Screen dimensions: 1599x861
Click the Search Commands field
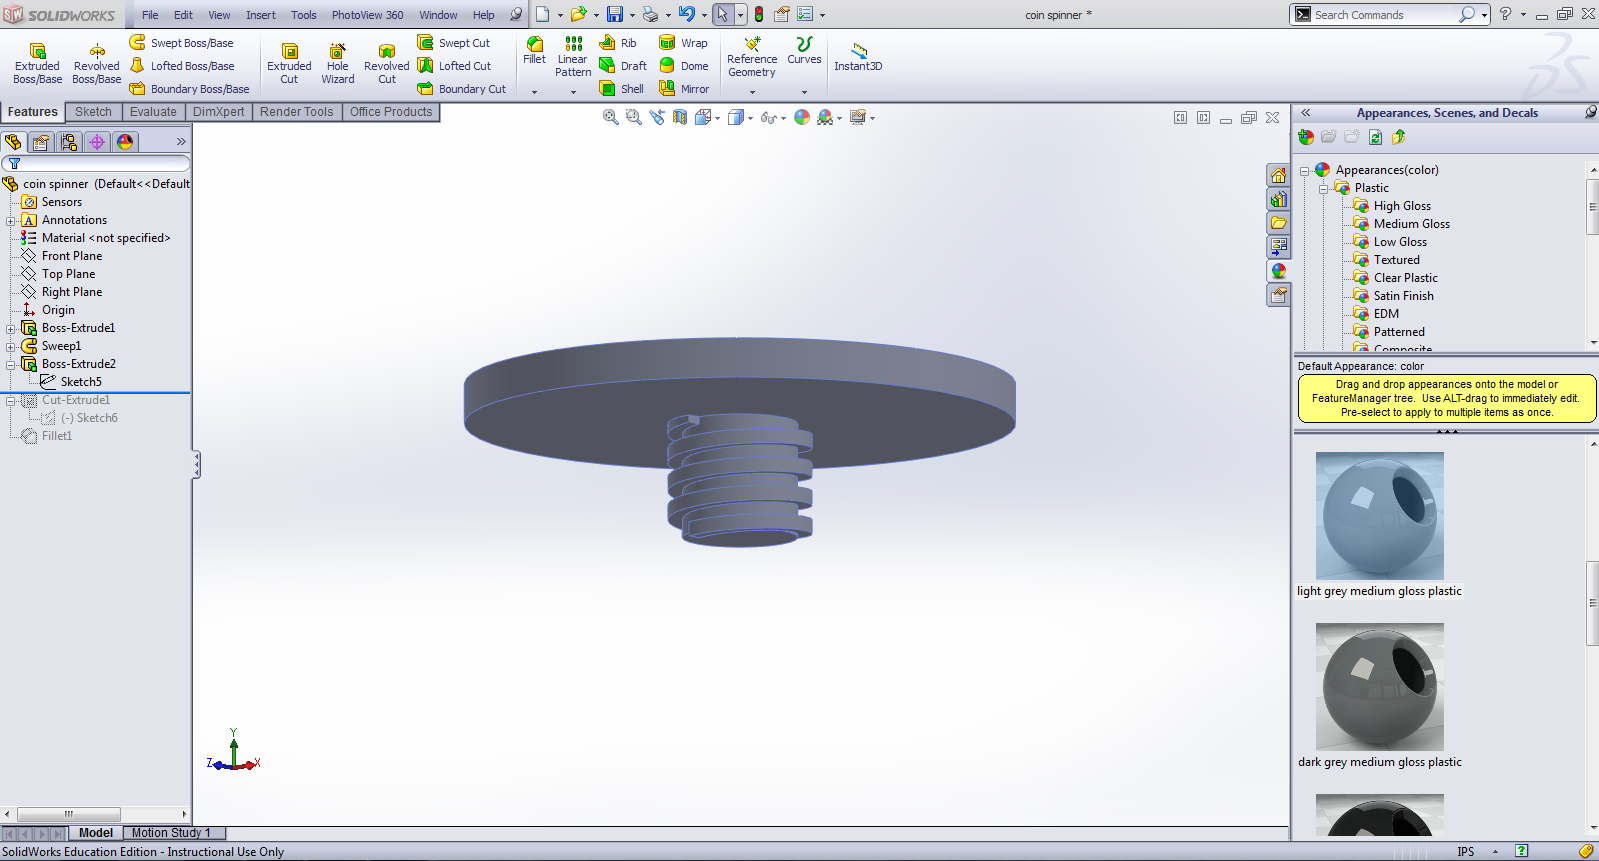click(x=1382, y=15)
